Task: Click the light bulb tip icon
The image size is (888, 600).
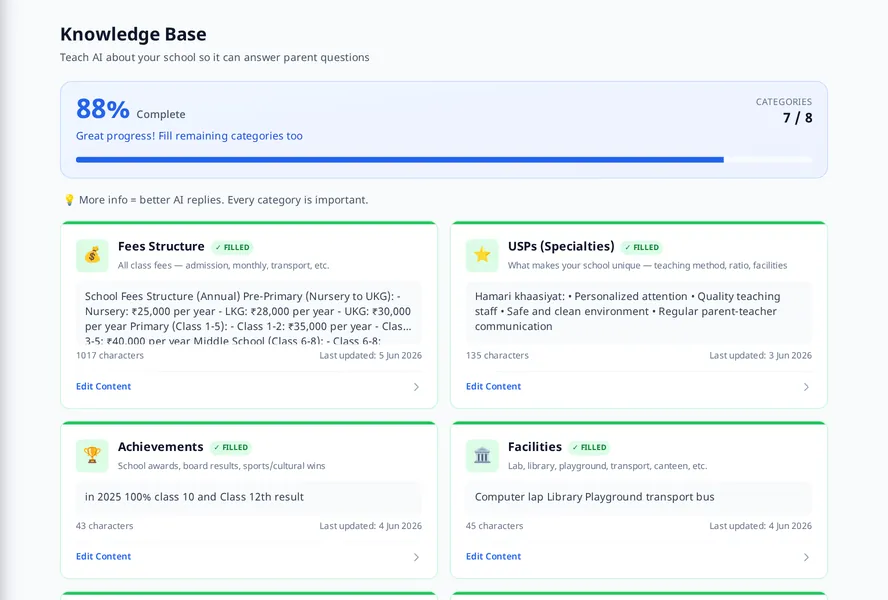Action: [69, 200]
